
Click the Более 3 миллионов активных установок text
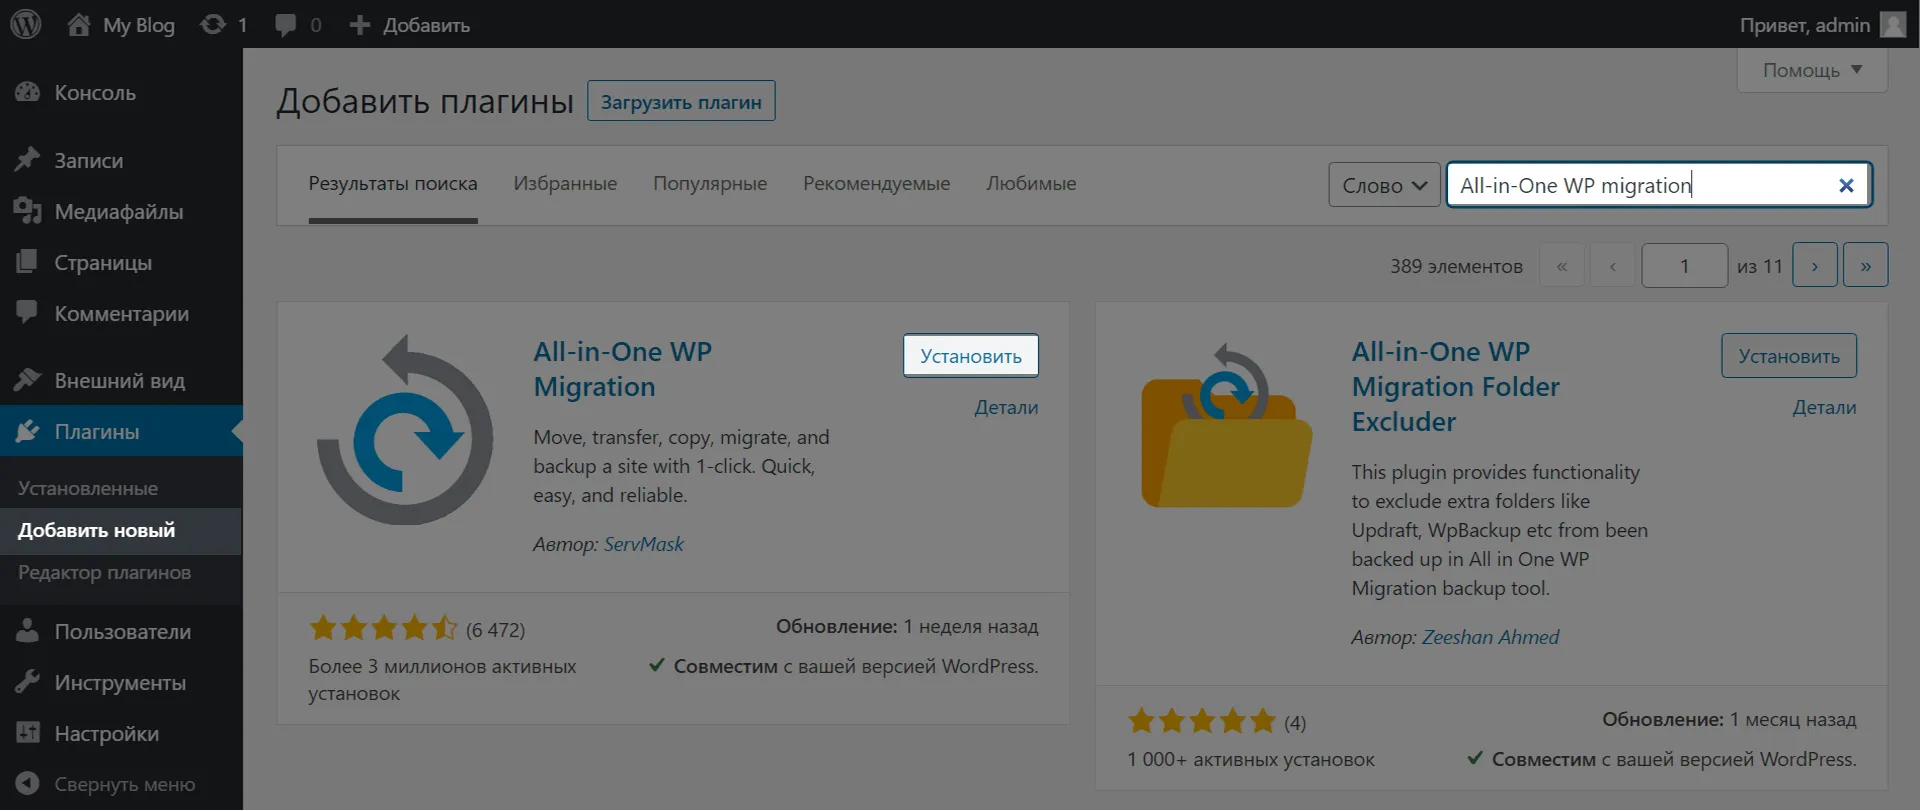(x=442, y=680)
